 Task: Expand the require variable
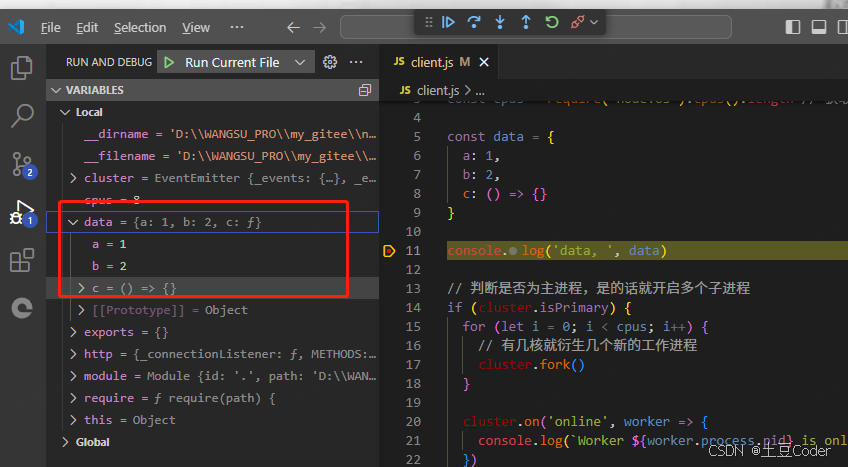click(74, 398)
